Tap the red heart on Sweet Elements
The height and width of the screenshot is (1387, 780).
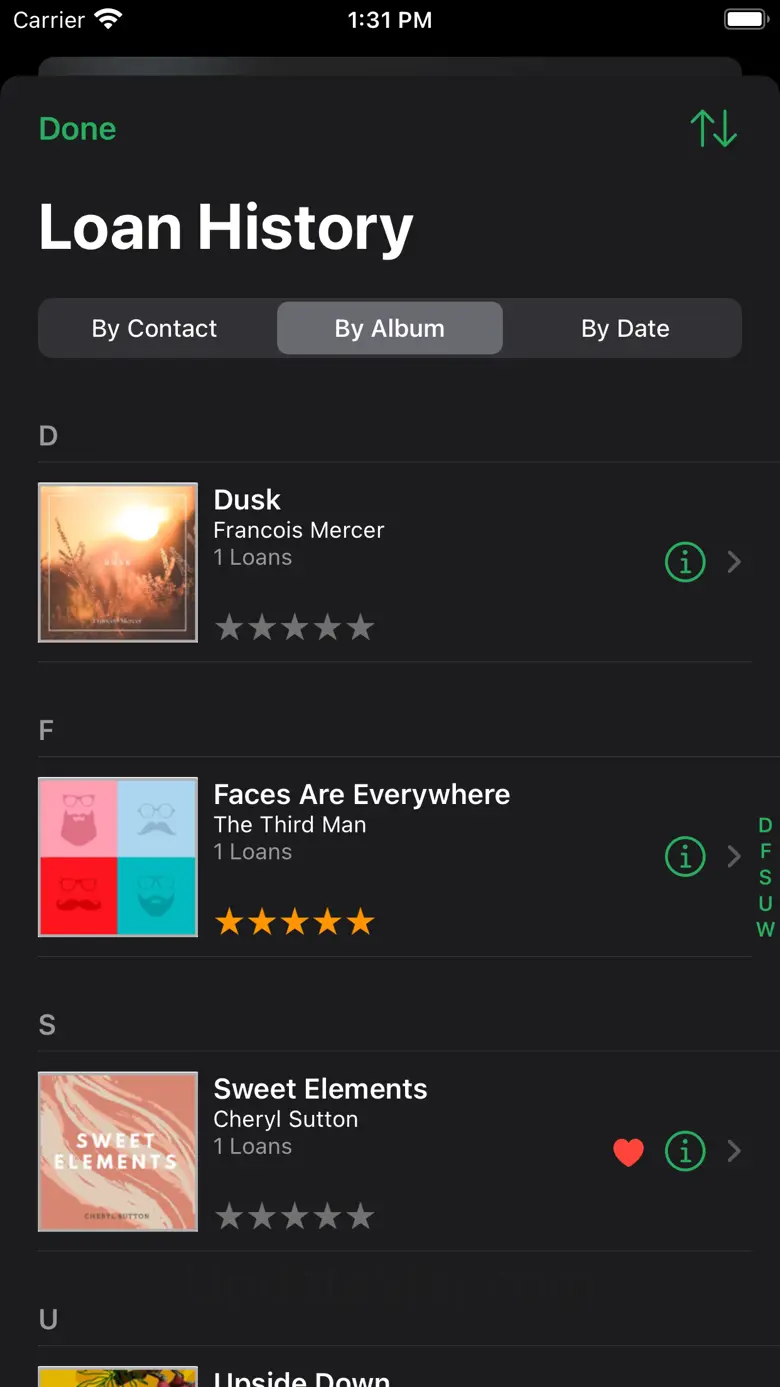point(628,1152)
